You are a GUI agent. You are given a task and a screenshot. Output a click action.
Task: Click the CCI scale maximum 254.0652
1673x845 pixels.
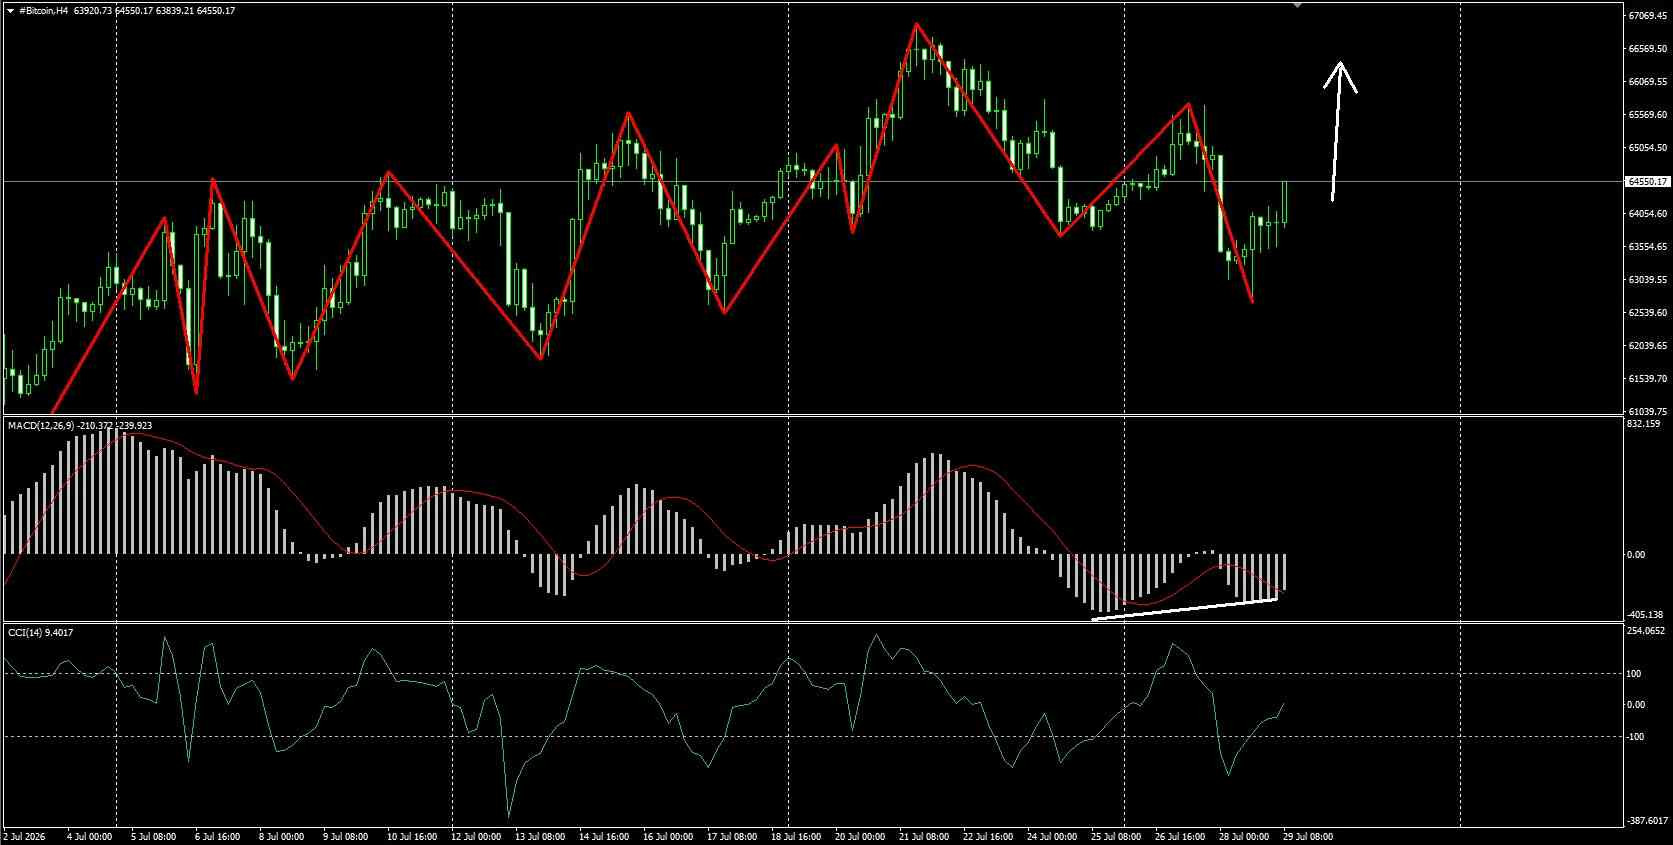[x=1646, y=631]
